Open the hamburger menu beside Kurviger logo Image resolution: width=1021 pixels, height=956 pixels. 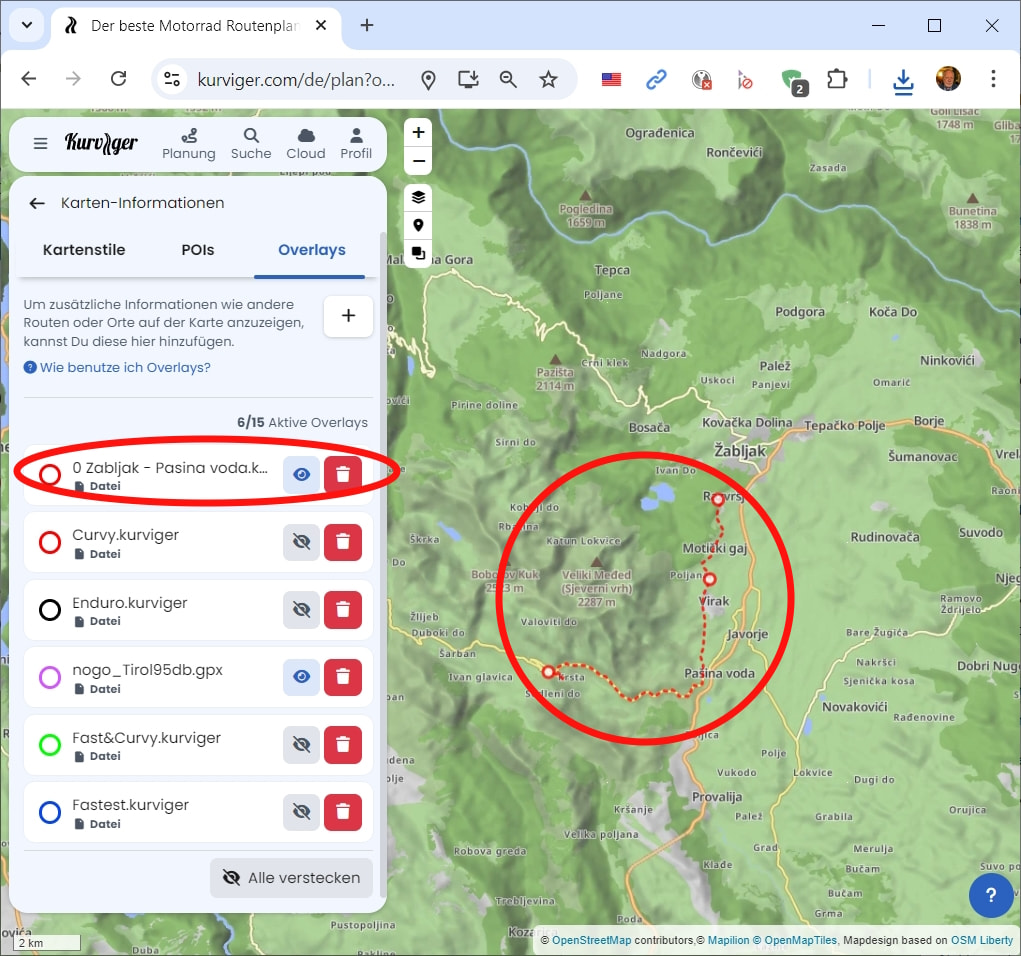pyautogui.click(x=40, y=143)
